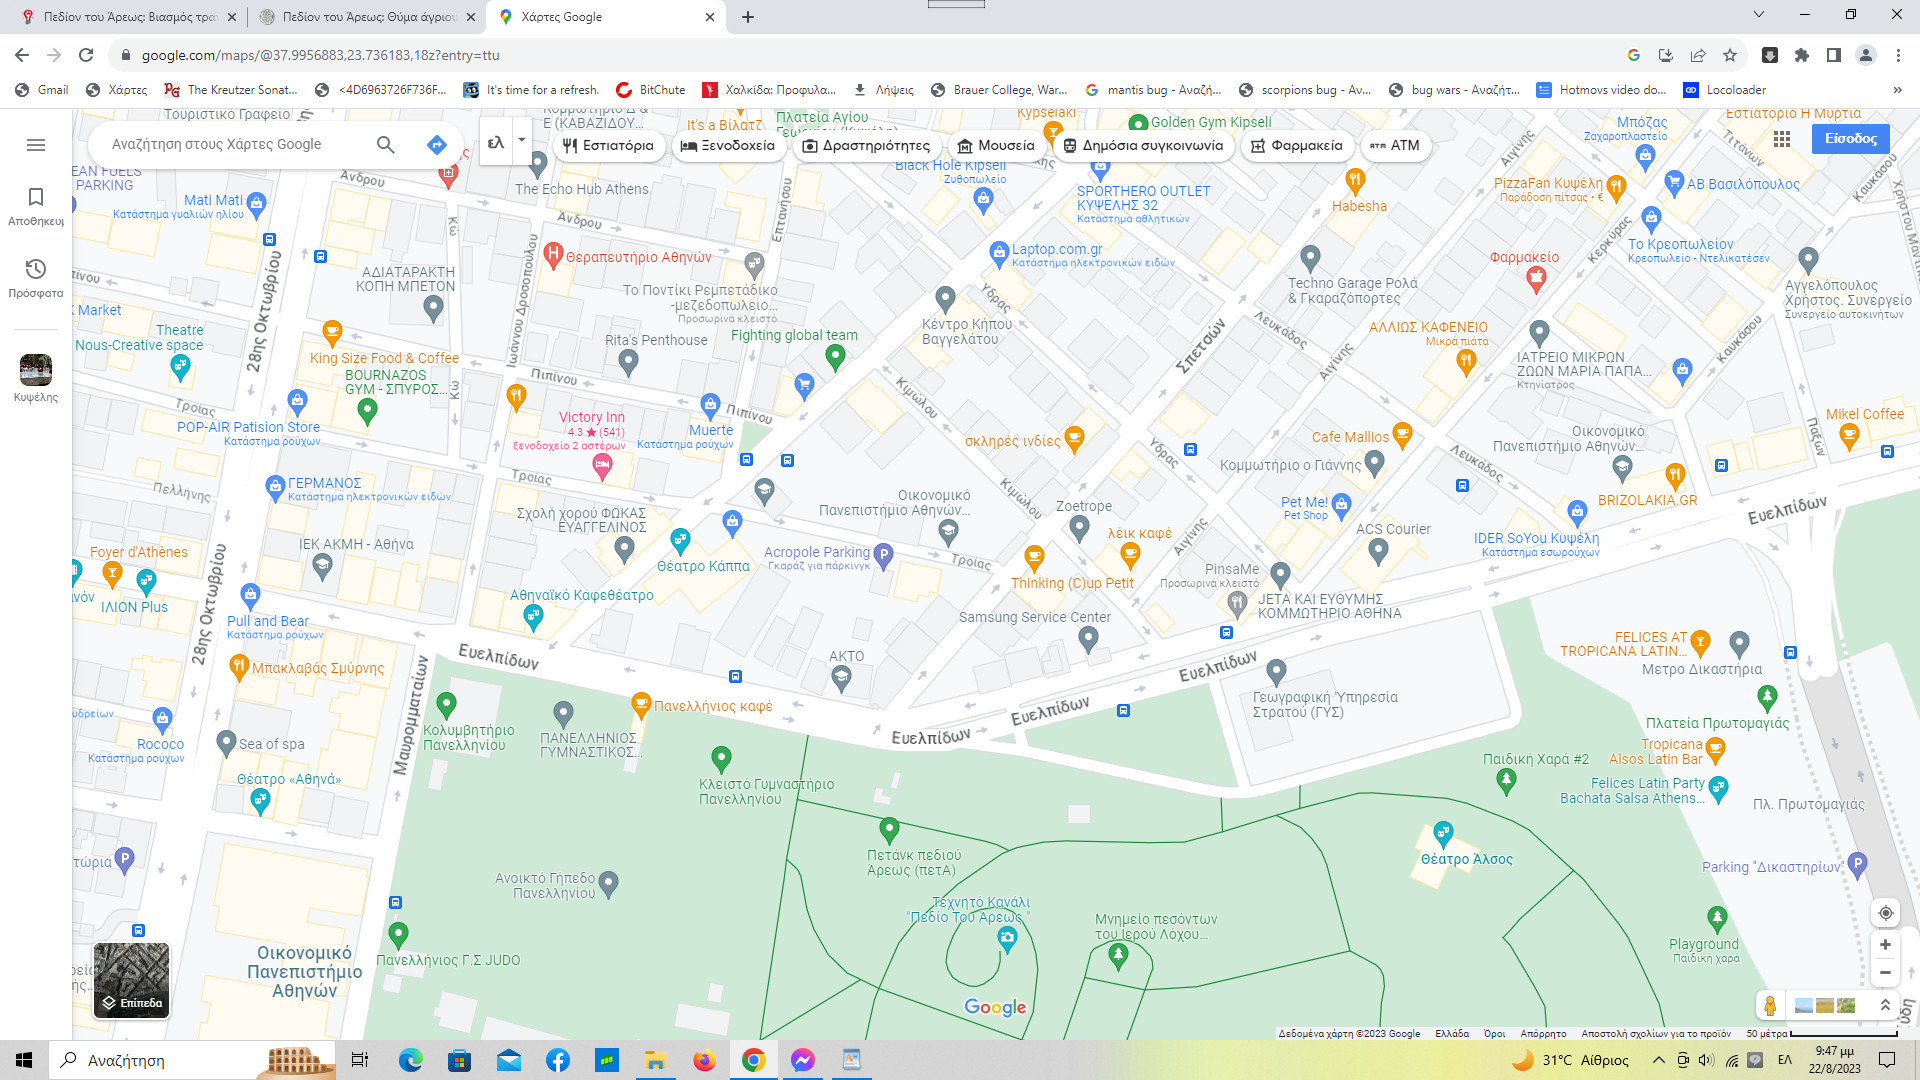Click the Πανελλήνιος καφέ marker

click(641, 705)
